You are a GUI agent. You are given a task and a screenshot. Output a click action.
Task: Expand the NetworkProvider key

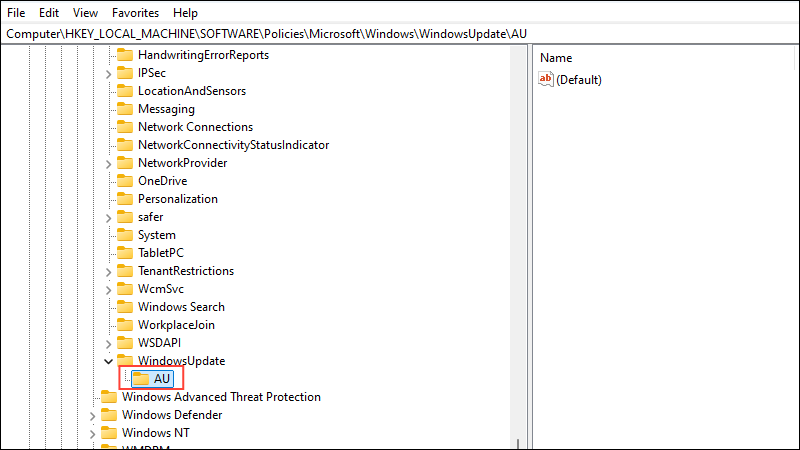point(108,164)
